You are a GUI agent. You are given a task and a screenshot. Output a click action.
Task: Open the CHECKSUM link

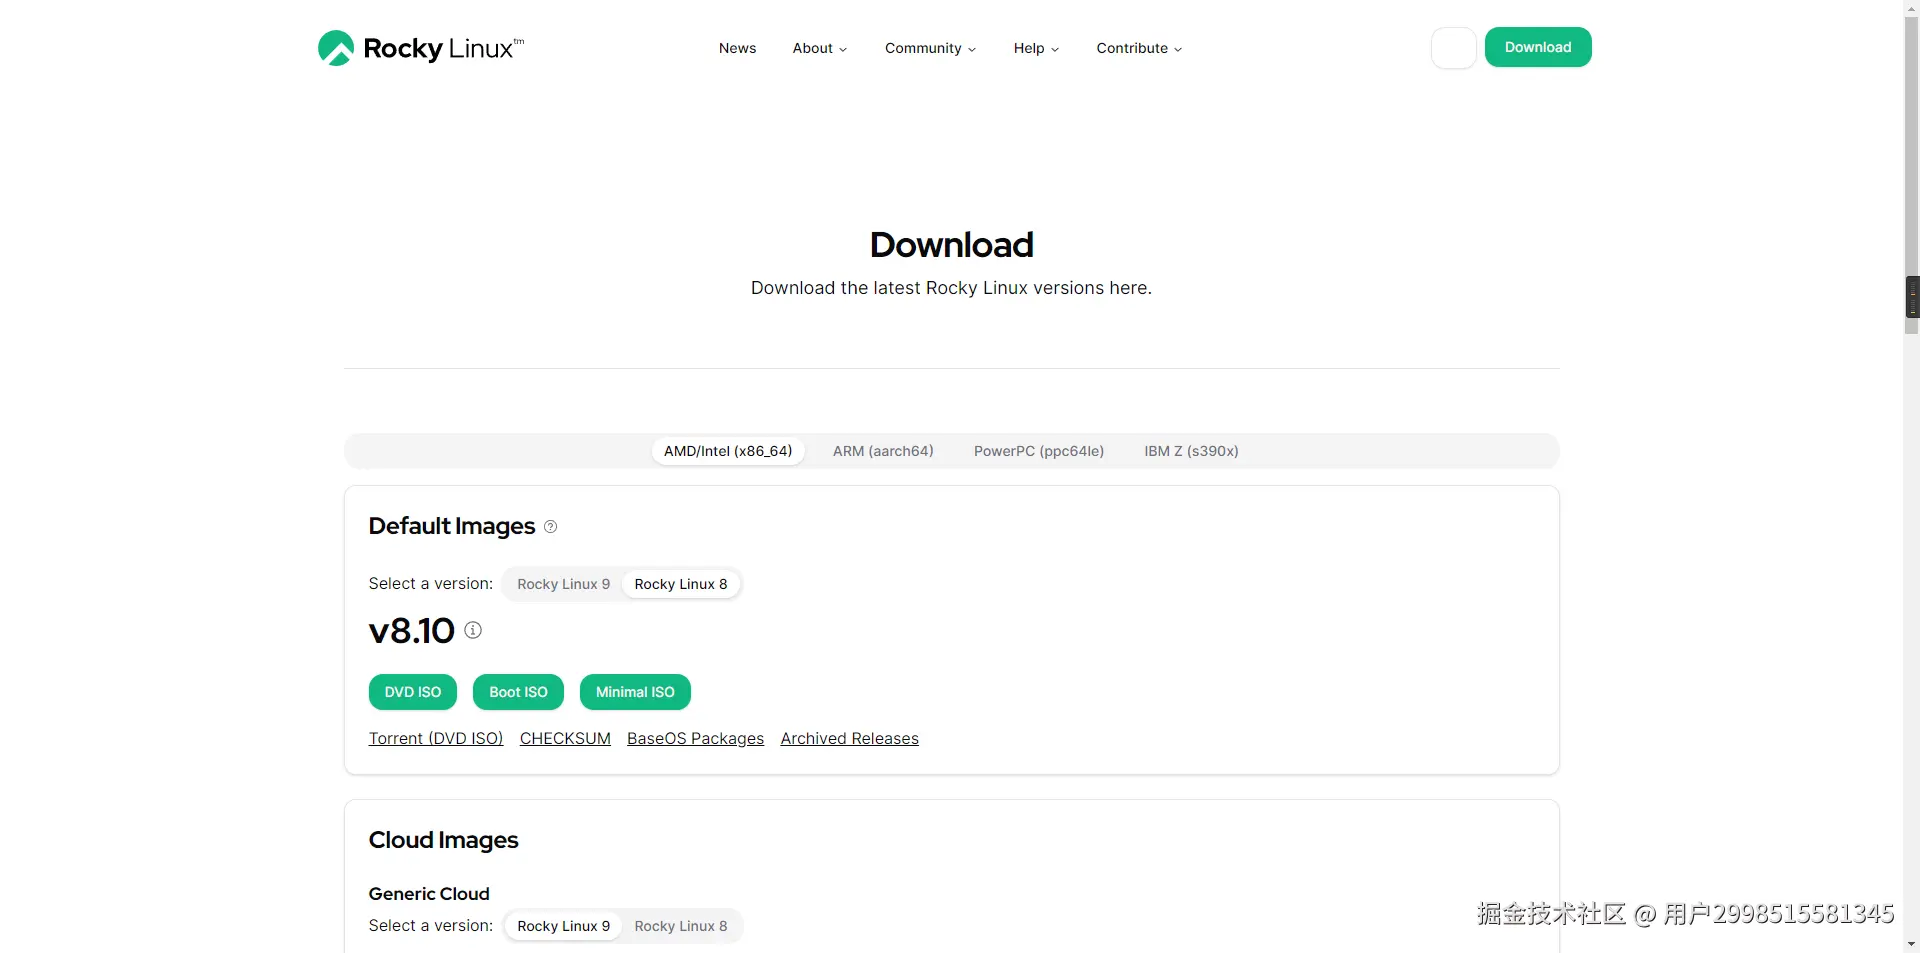click(x=565, y=738)
